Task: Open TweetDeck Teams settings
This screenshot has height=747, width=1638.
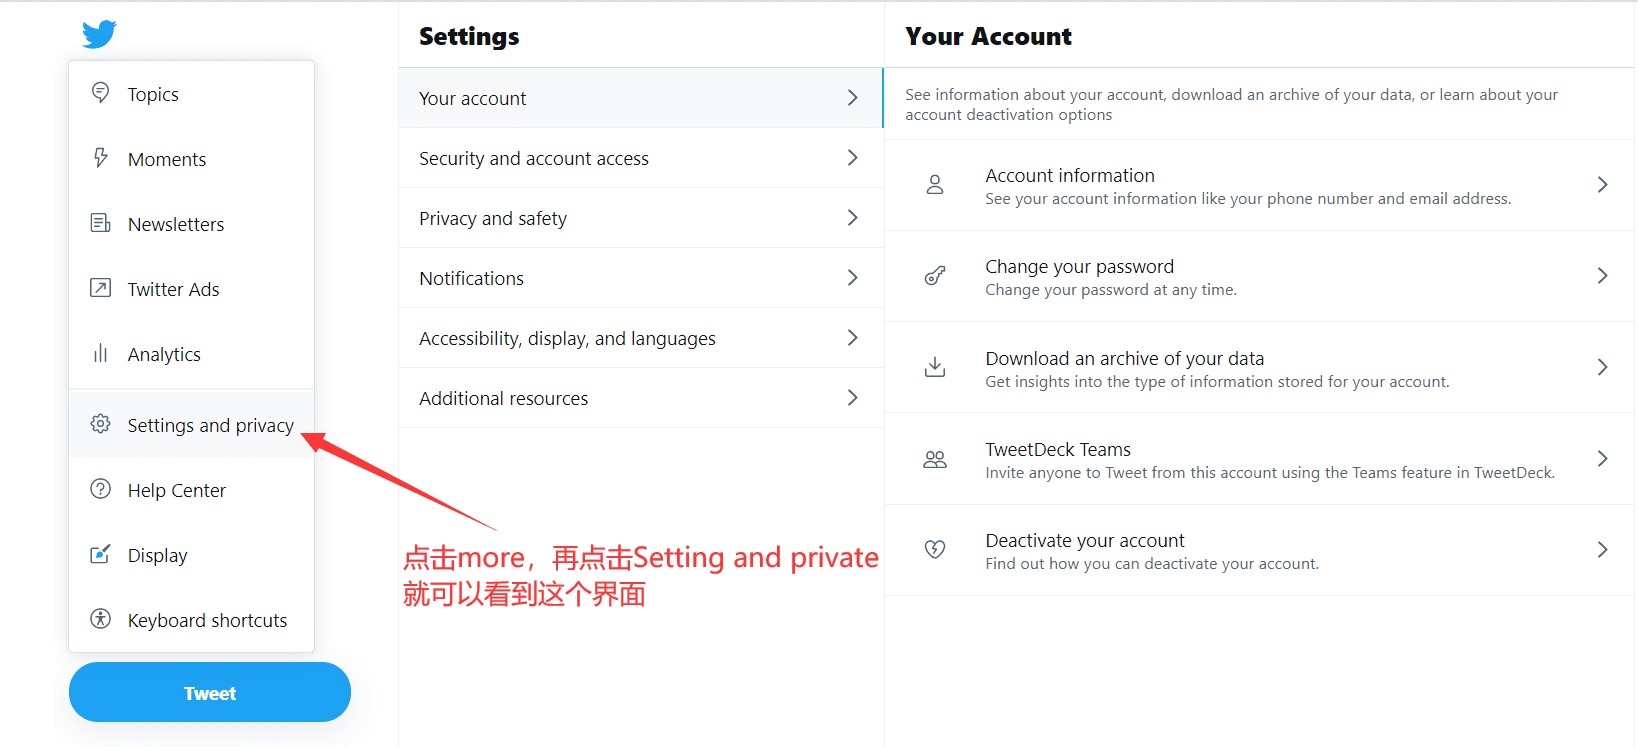Action: coord(1260,459)
